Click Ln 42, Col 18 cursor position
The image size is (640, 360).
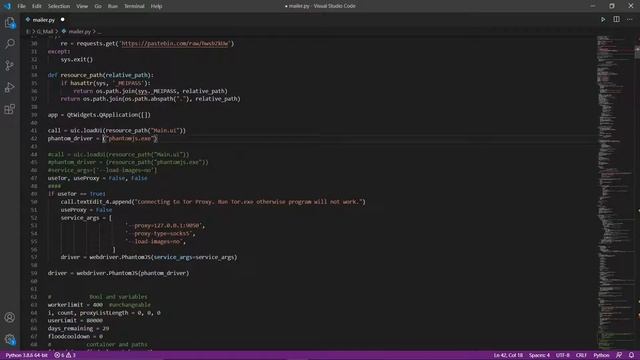point(508,355)
